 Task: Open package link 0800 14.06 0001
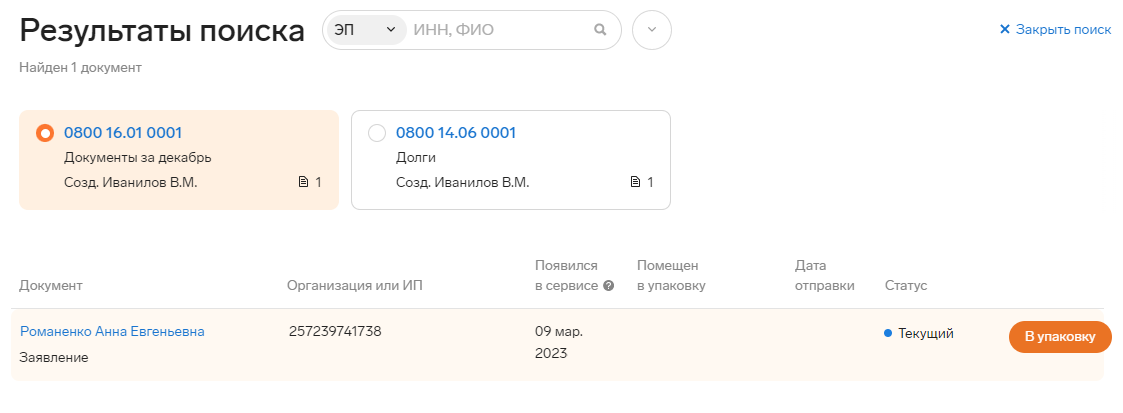click(456, 132)
